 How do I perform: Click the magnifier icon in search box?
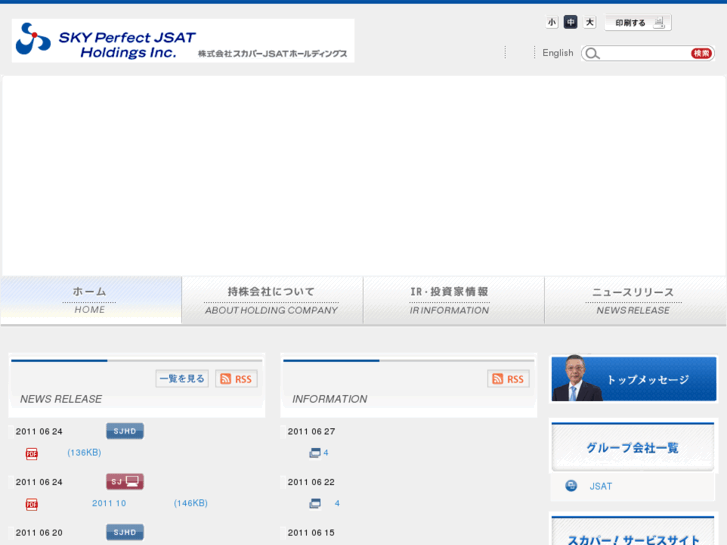[592, 54]
